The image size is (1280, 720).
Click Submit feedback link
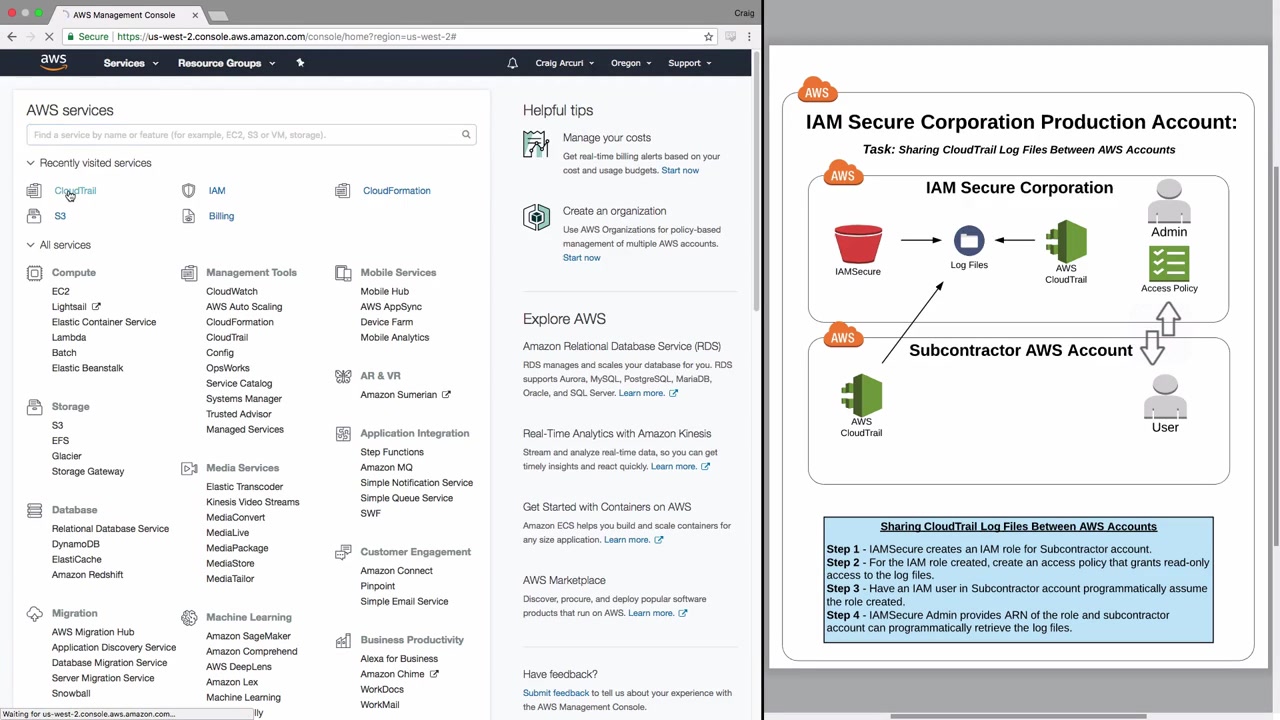(556, 693)
